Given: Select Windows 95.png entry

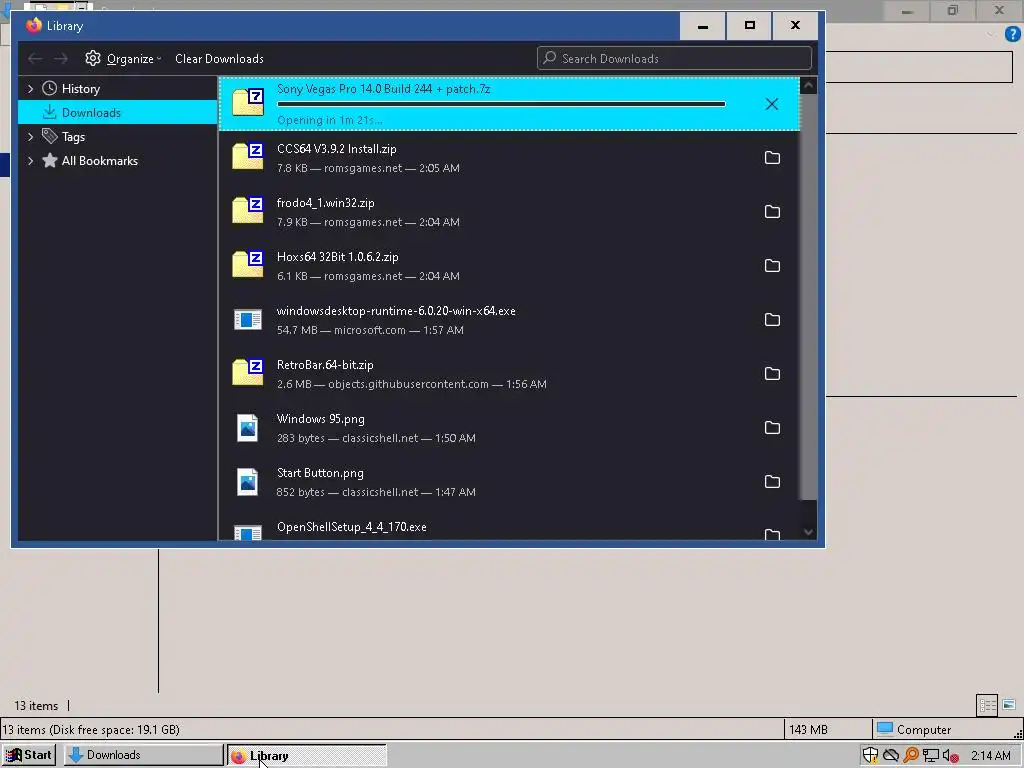Looking at the screenshot, I should 509,428.
